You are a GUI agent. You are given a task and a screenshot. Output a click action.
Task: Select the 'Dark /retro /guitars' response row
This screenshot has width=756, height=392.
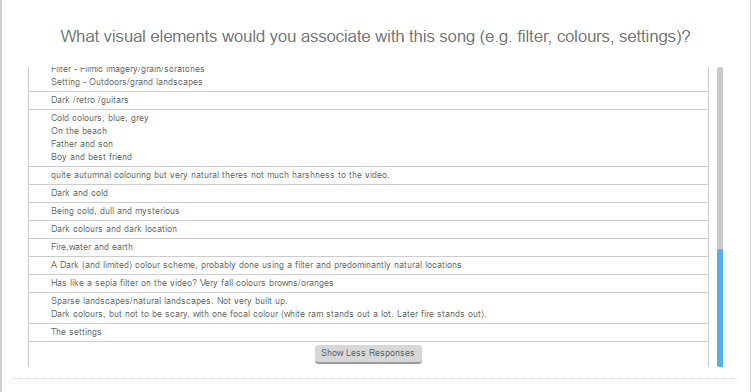(368, 100)
